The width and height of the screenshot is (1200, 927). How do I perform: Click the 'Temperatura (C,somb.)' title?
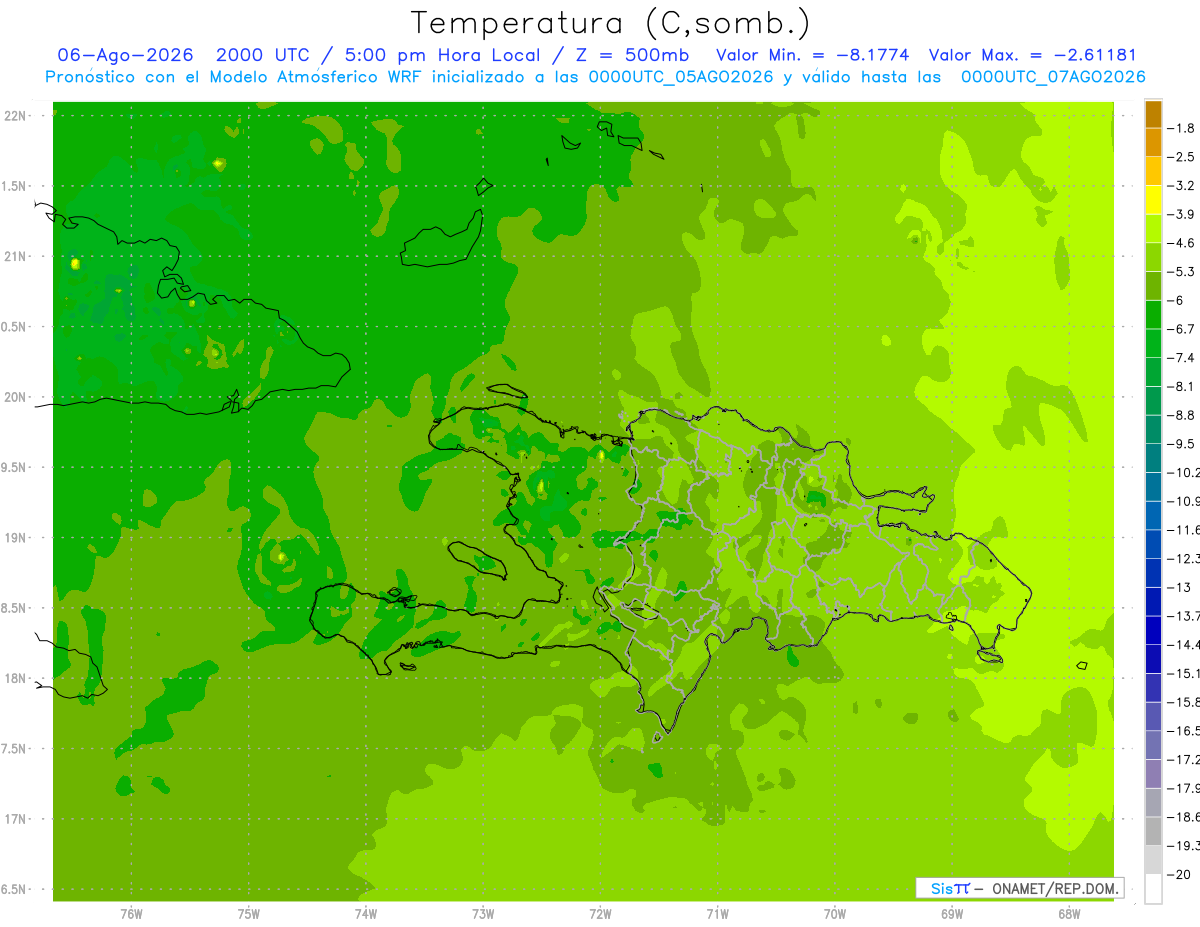pyautogui.click(x=610, y=23)
